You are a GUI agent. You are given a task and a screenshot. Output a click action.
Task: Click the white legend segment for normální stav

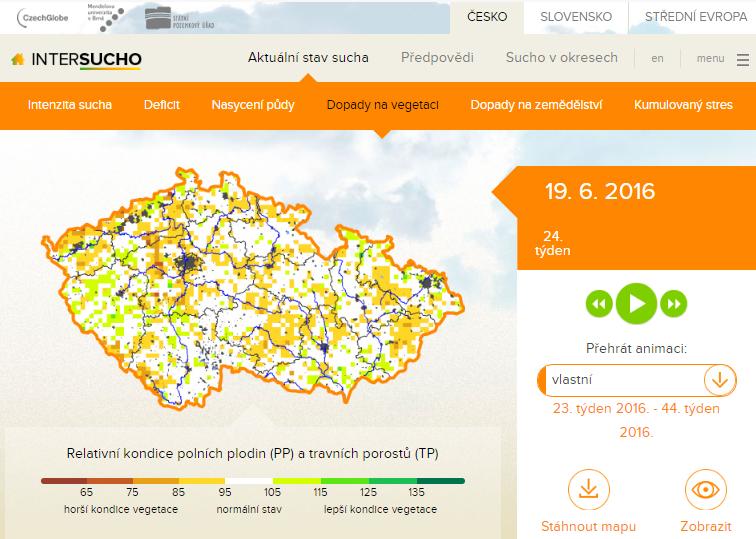(249, 481)
